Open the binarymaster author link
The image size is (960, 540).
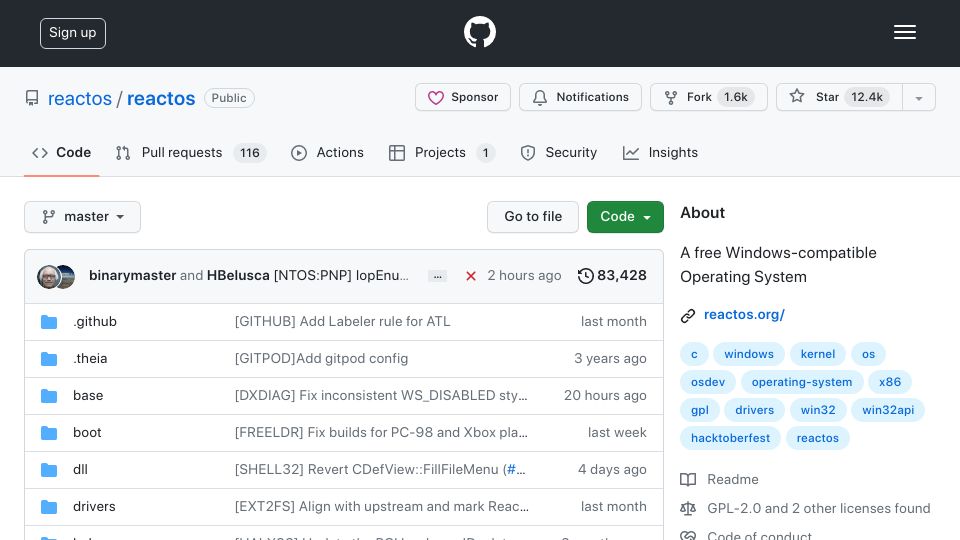[132, 276]
